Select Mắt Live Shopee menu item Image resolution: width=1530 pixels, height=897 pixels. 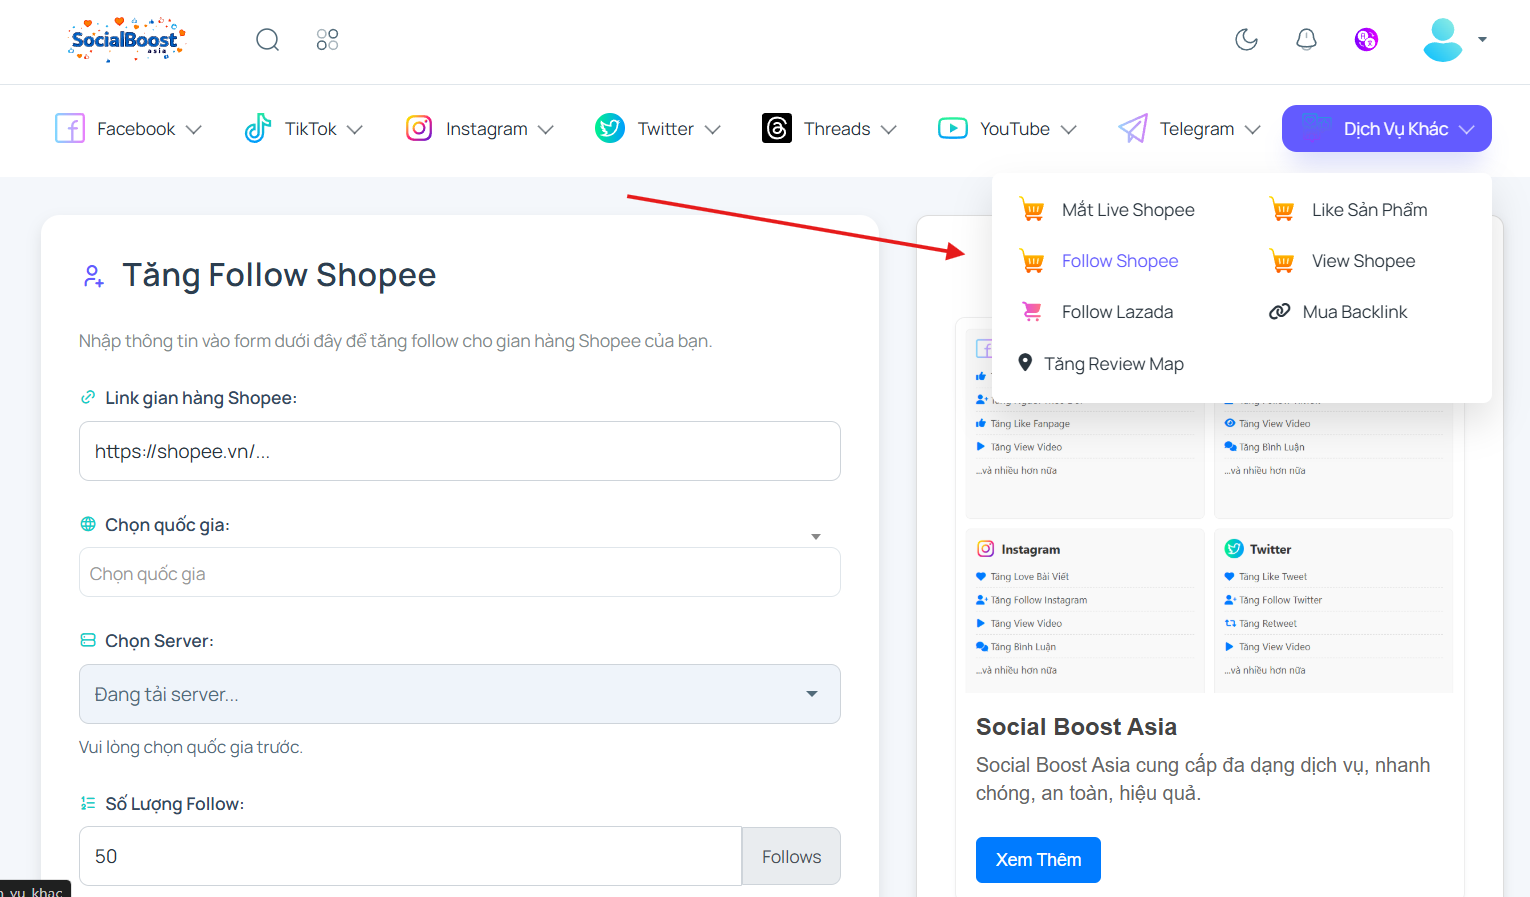1128,210
